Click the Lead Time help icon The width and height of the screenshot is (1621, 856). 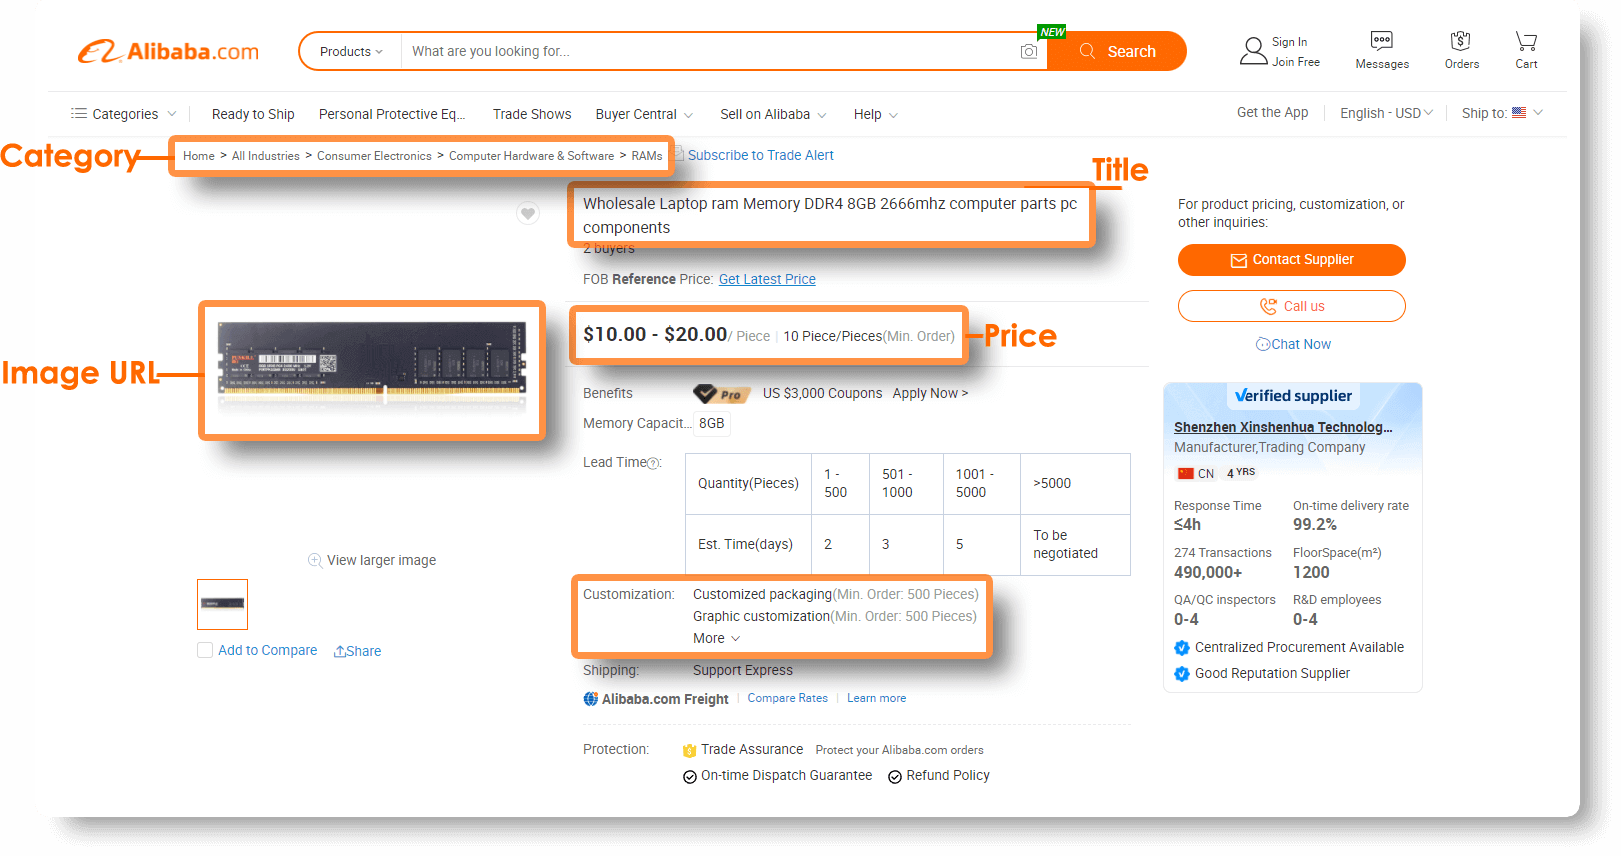[x=654, y=463]
